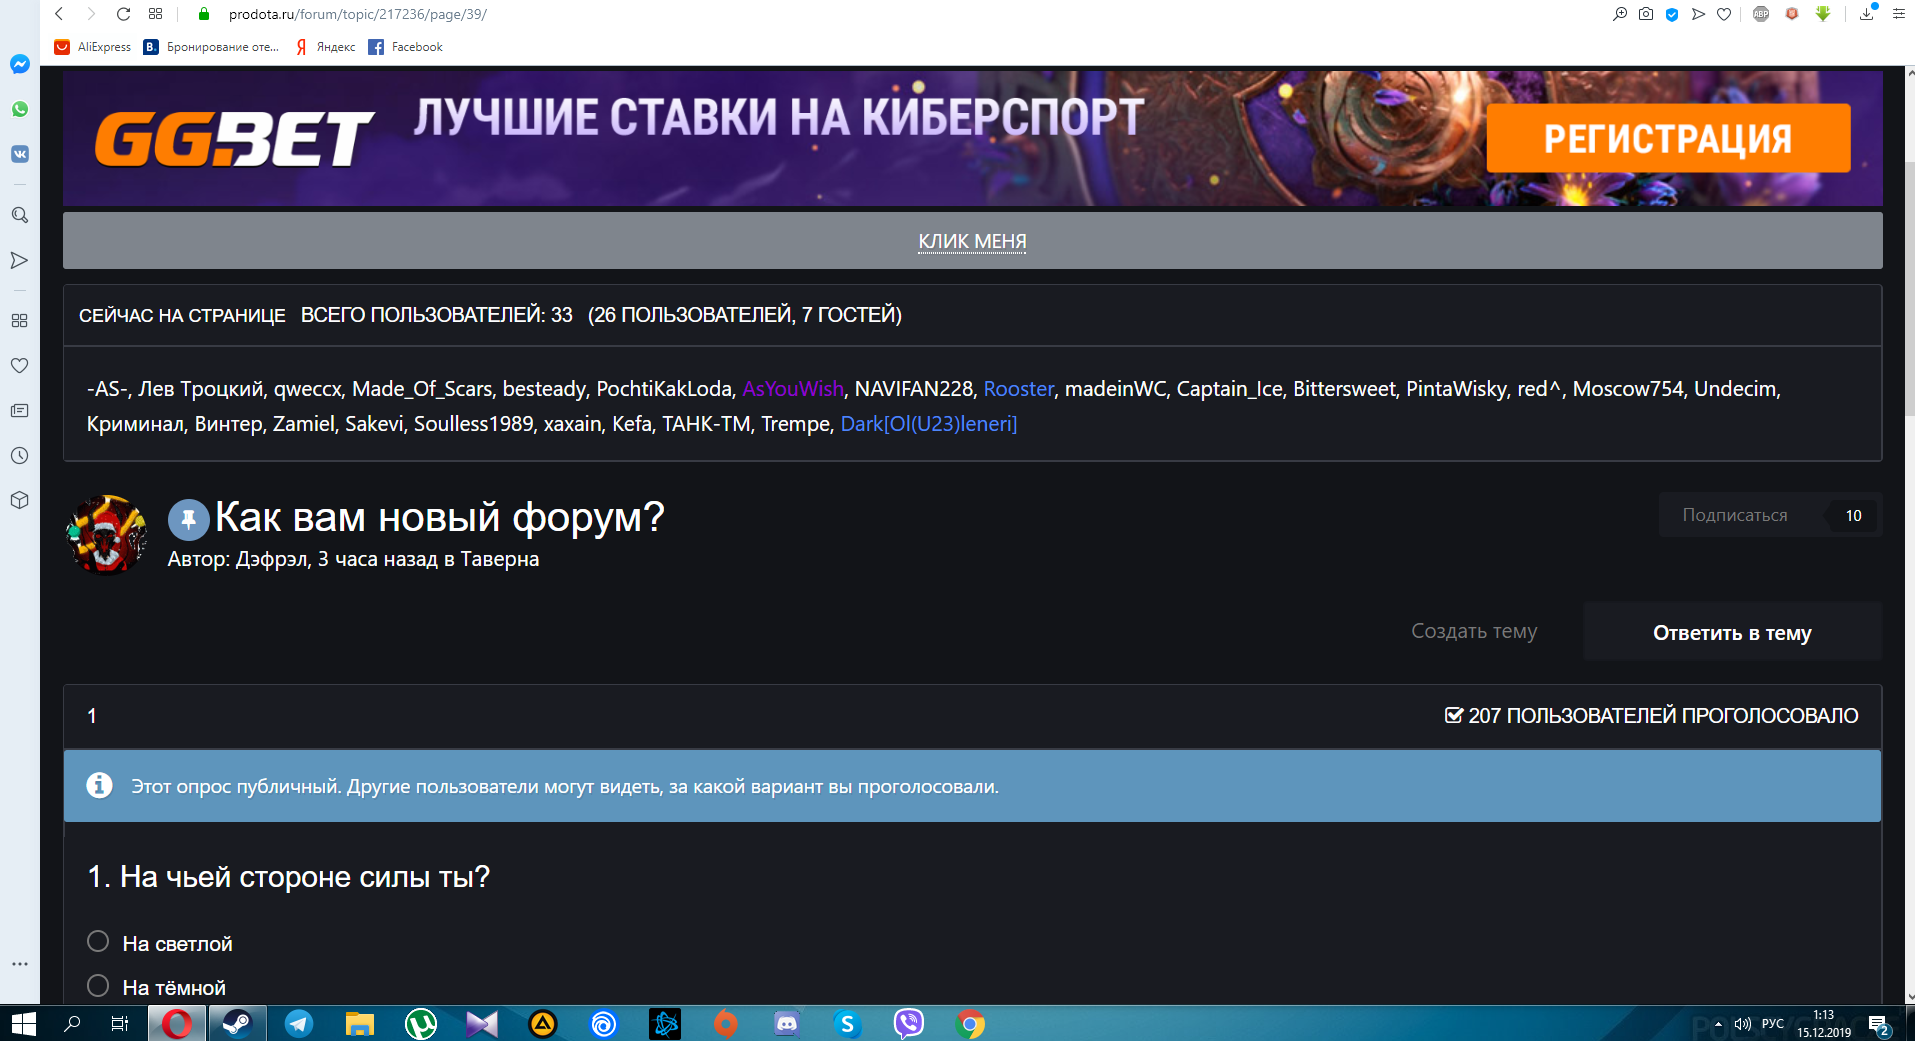Viewport: 1915px width, 1041px height.
Task: Open Facebook Messenger in Opera sidebar
Action: (x=19, y=64)
